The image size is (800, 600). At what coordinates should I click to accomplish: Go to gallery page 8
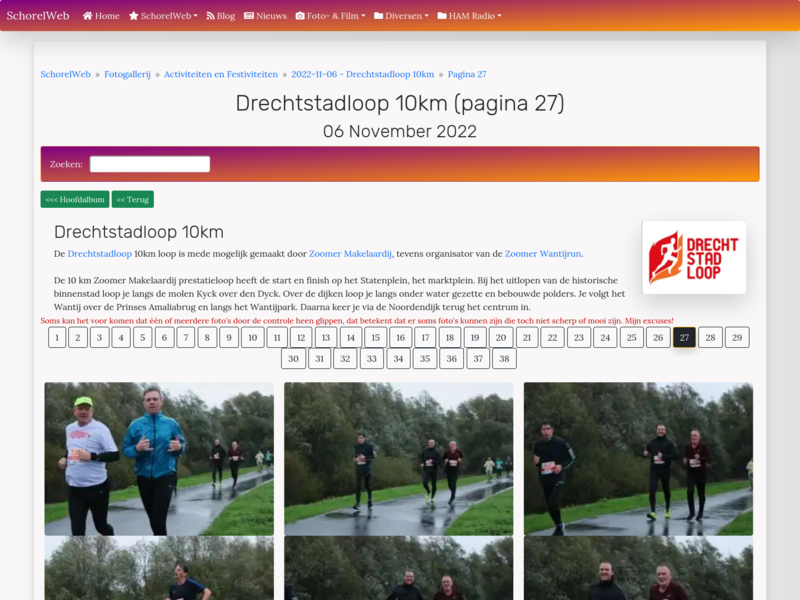207,337
